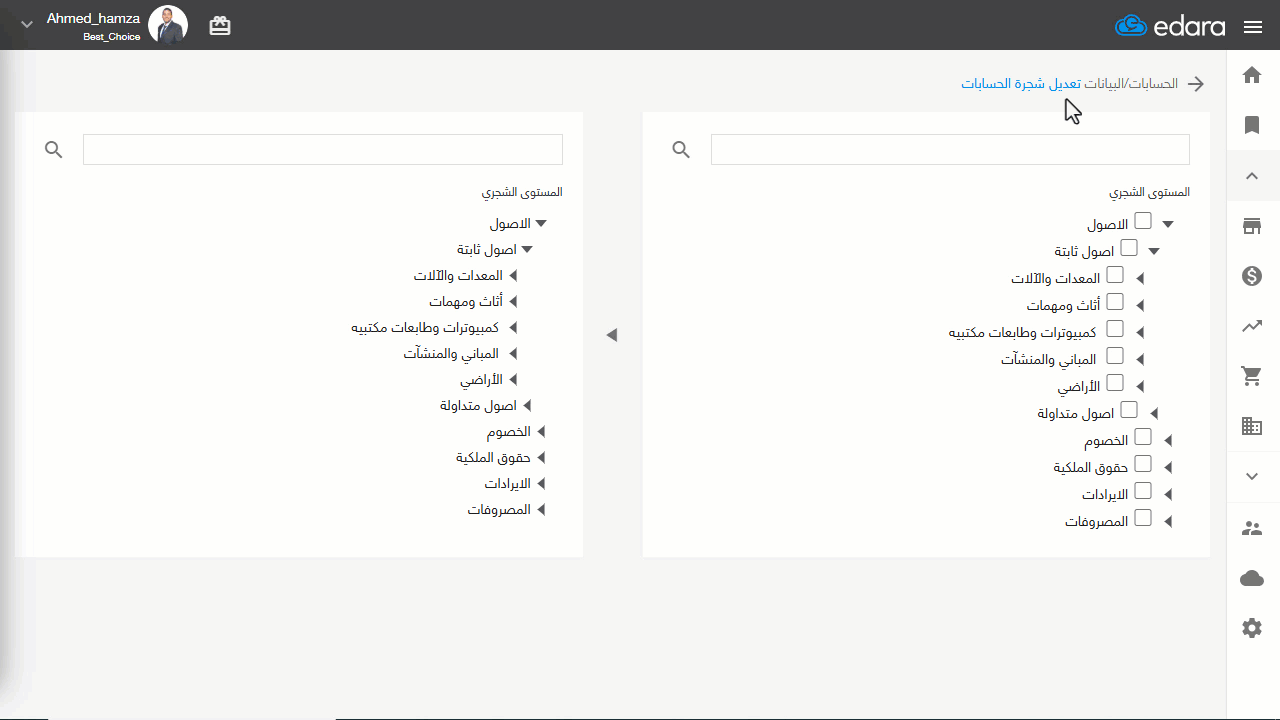Check the الاصول checkbox
This screenshot has height=720, width=1280.
tap(1142, 221)
